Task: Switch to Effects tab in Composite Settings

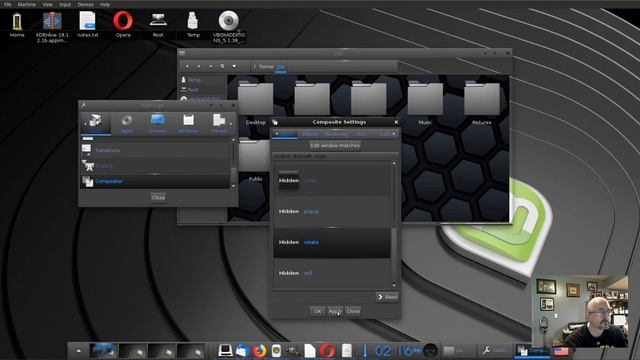Action: [310, 134]
